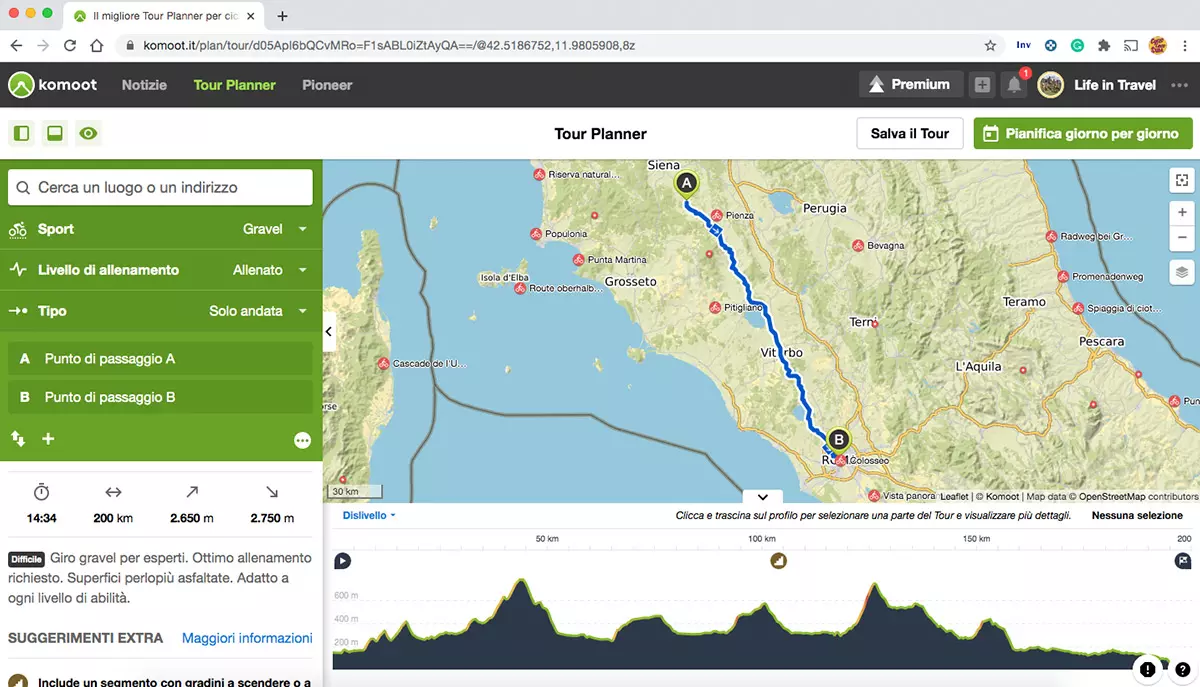The width and height of the screenshot is (1200, 687).
Task: Toggle the bottom elevation panel view
Action: point(55,133)
